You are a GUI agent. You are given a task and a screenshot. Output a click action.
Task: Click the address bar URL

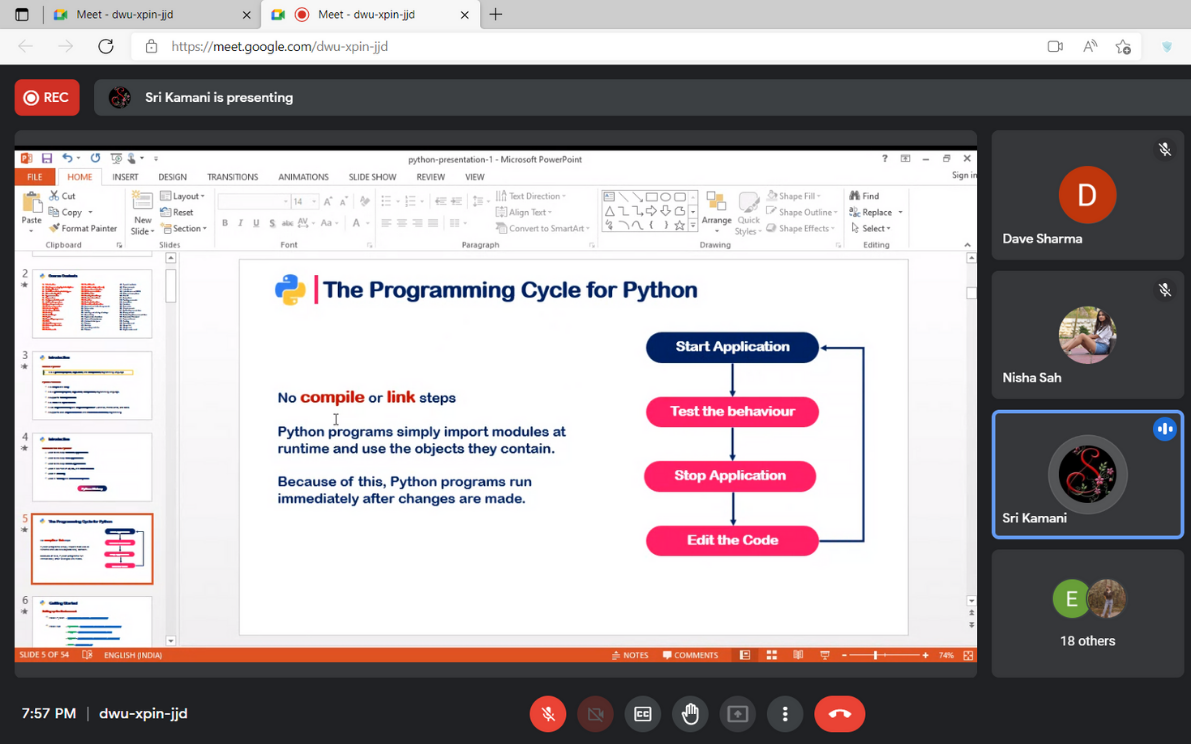[280, 46]
